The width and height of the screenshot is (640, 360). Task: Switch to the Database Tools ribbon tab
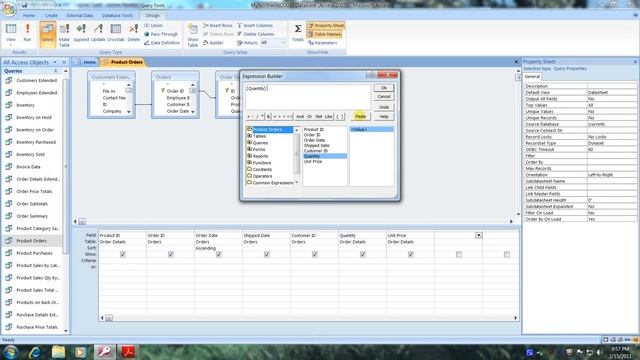117,16
